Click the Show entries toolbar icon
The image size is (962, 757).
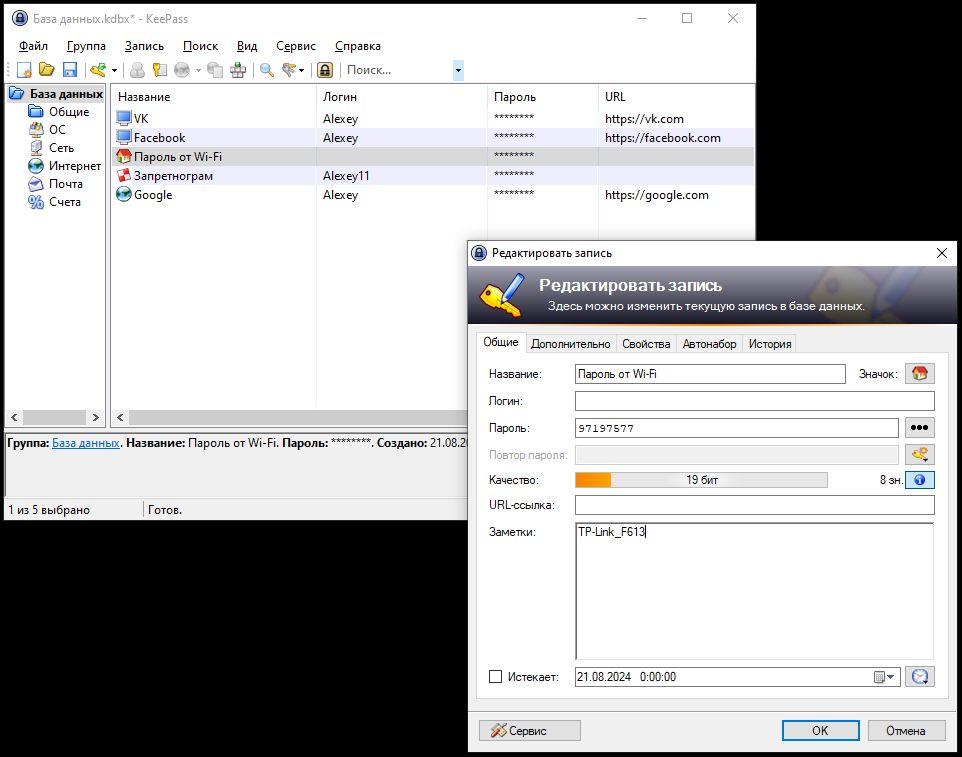(x=289, y=70)
